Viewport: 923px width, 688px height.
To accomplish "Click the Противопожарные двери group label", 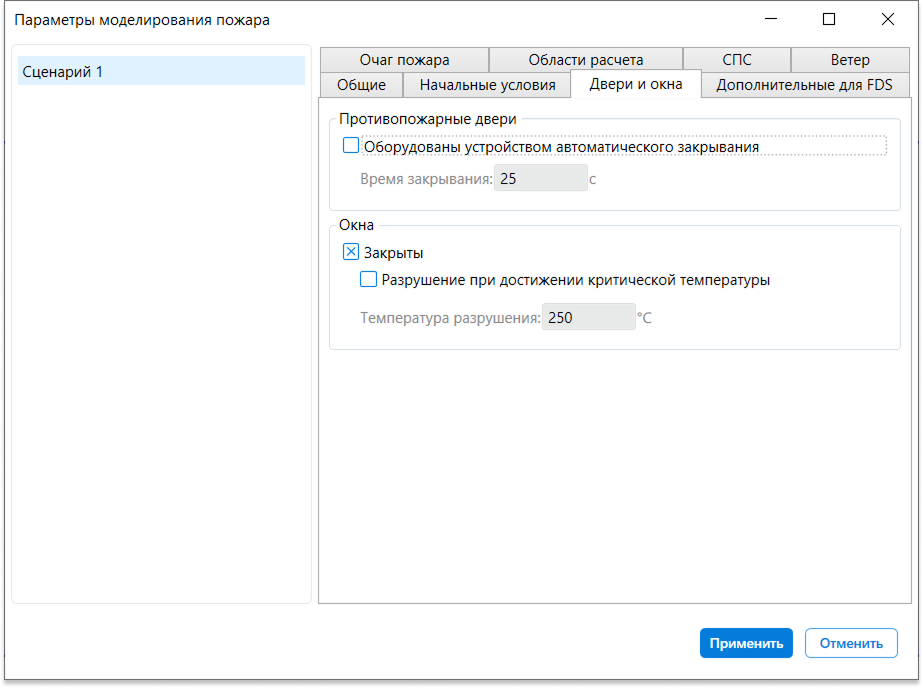I will [x=428, y=119].
